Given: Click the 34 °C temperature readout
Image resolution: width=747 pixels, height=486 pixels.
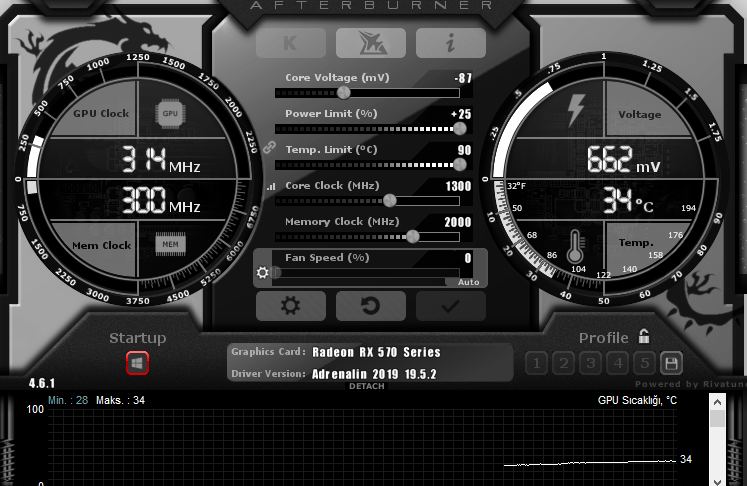Looking at the screenshot, I should tap(628, 200).
